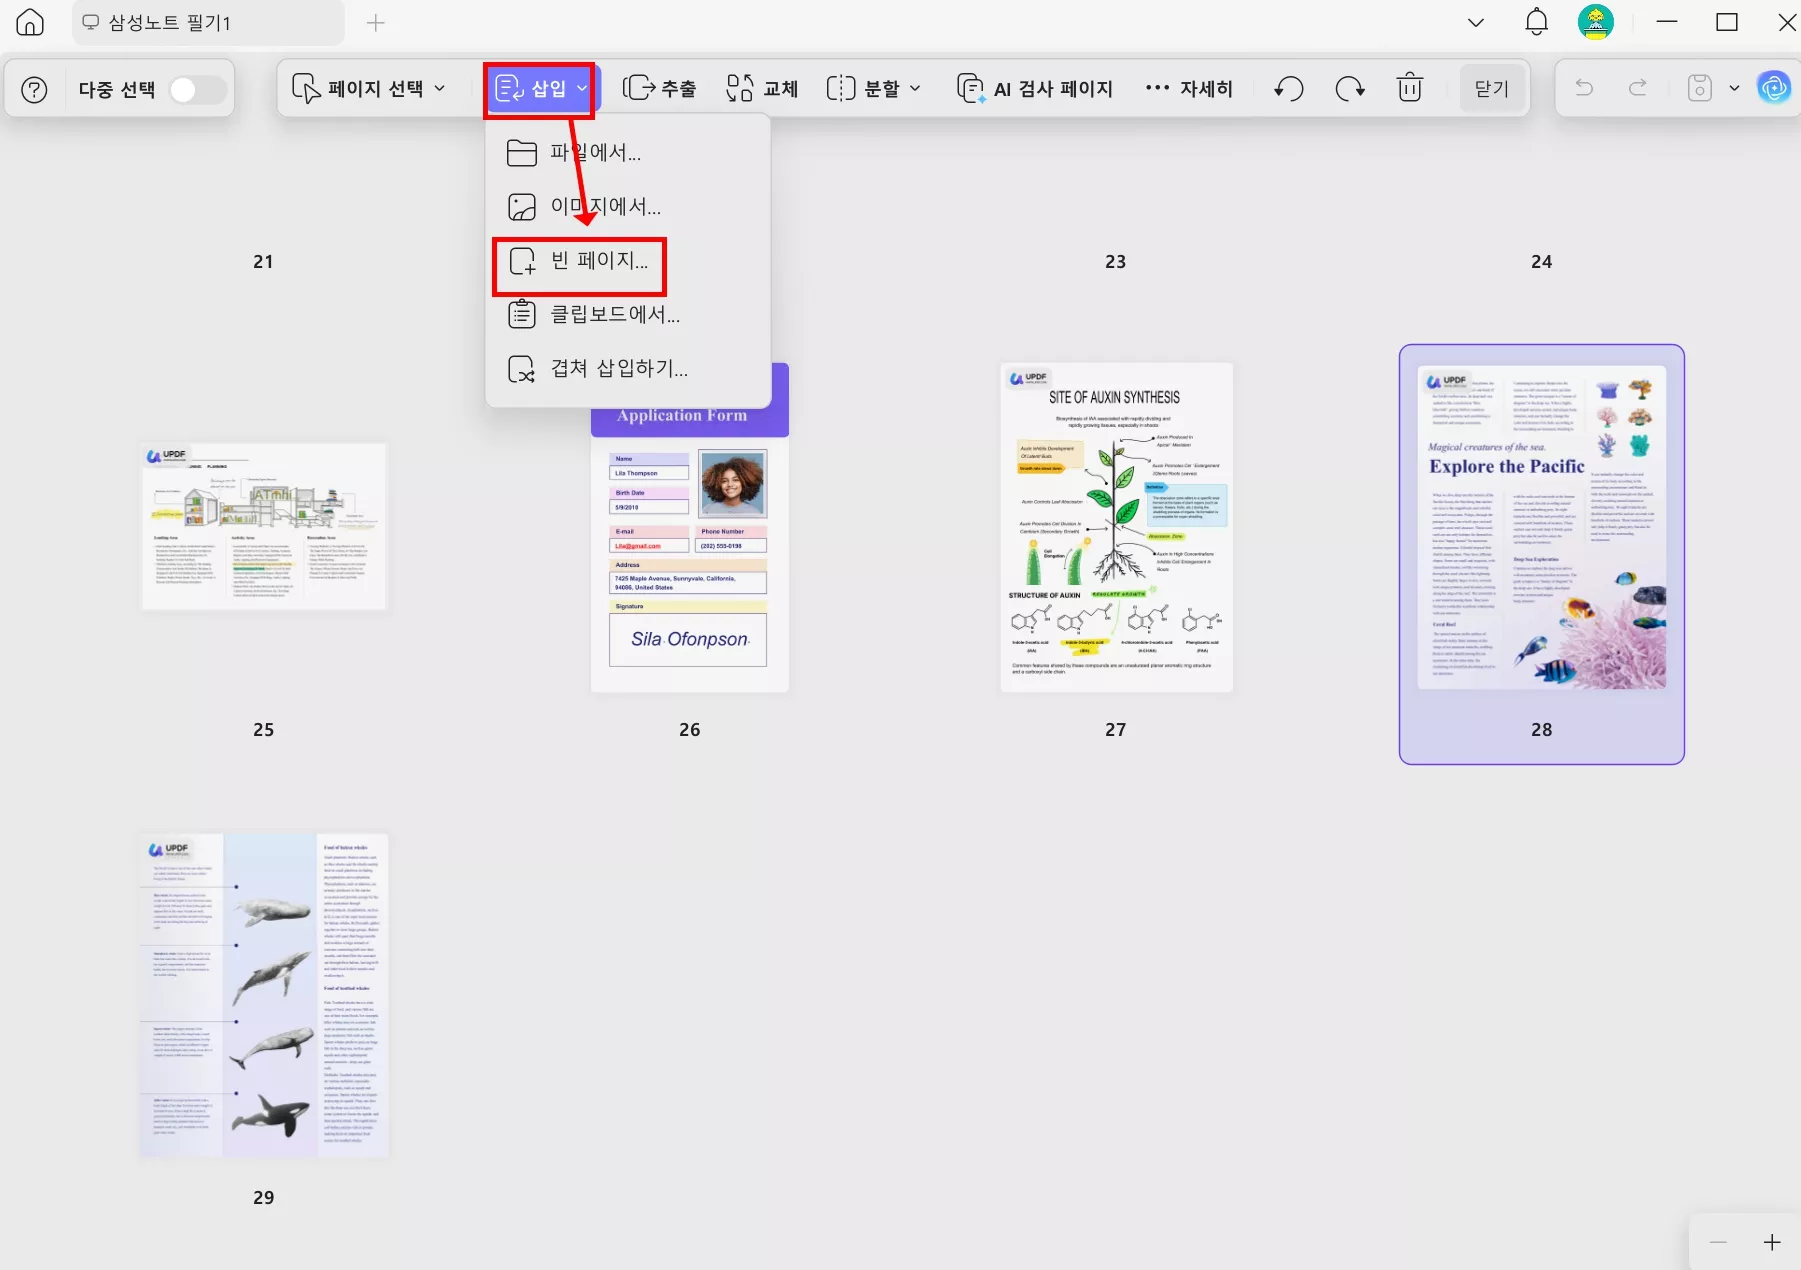Open the help question mark icon
1801x1270 pixels.
click(x=33, y=88)
